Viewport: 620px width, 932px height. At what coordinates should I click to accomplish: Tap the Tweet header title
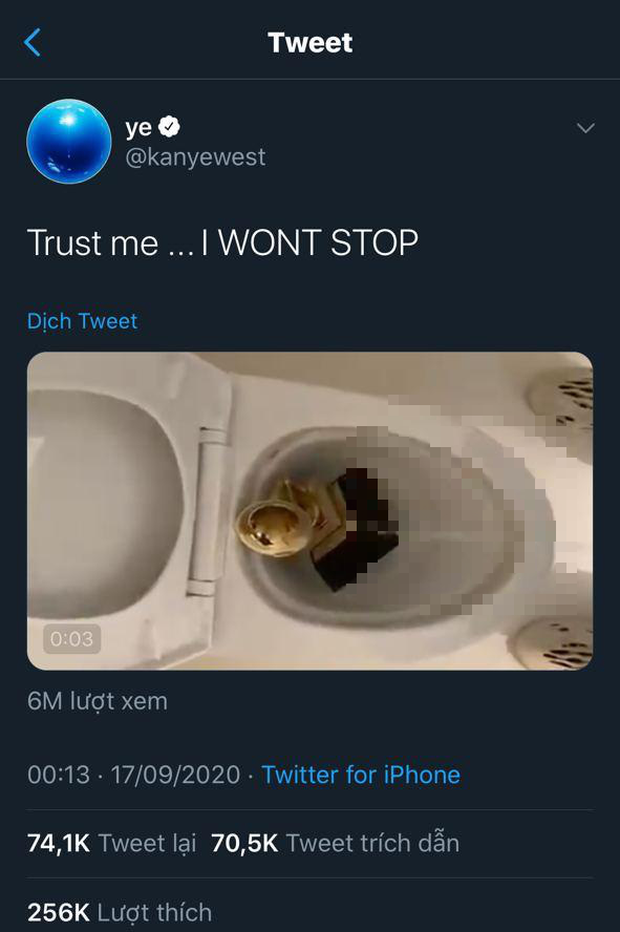point(310,43)
